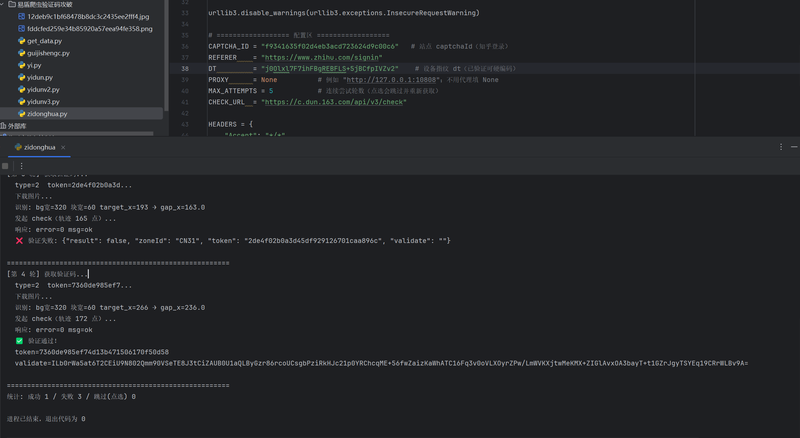Click line number 43 in the gutter
Image resolution: width=800 pixels, height=438 pixels.
tap(185, 125)
